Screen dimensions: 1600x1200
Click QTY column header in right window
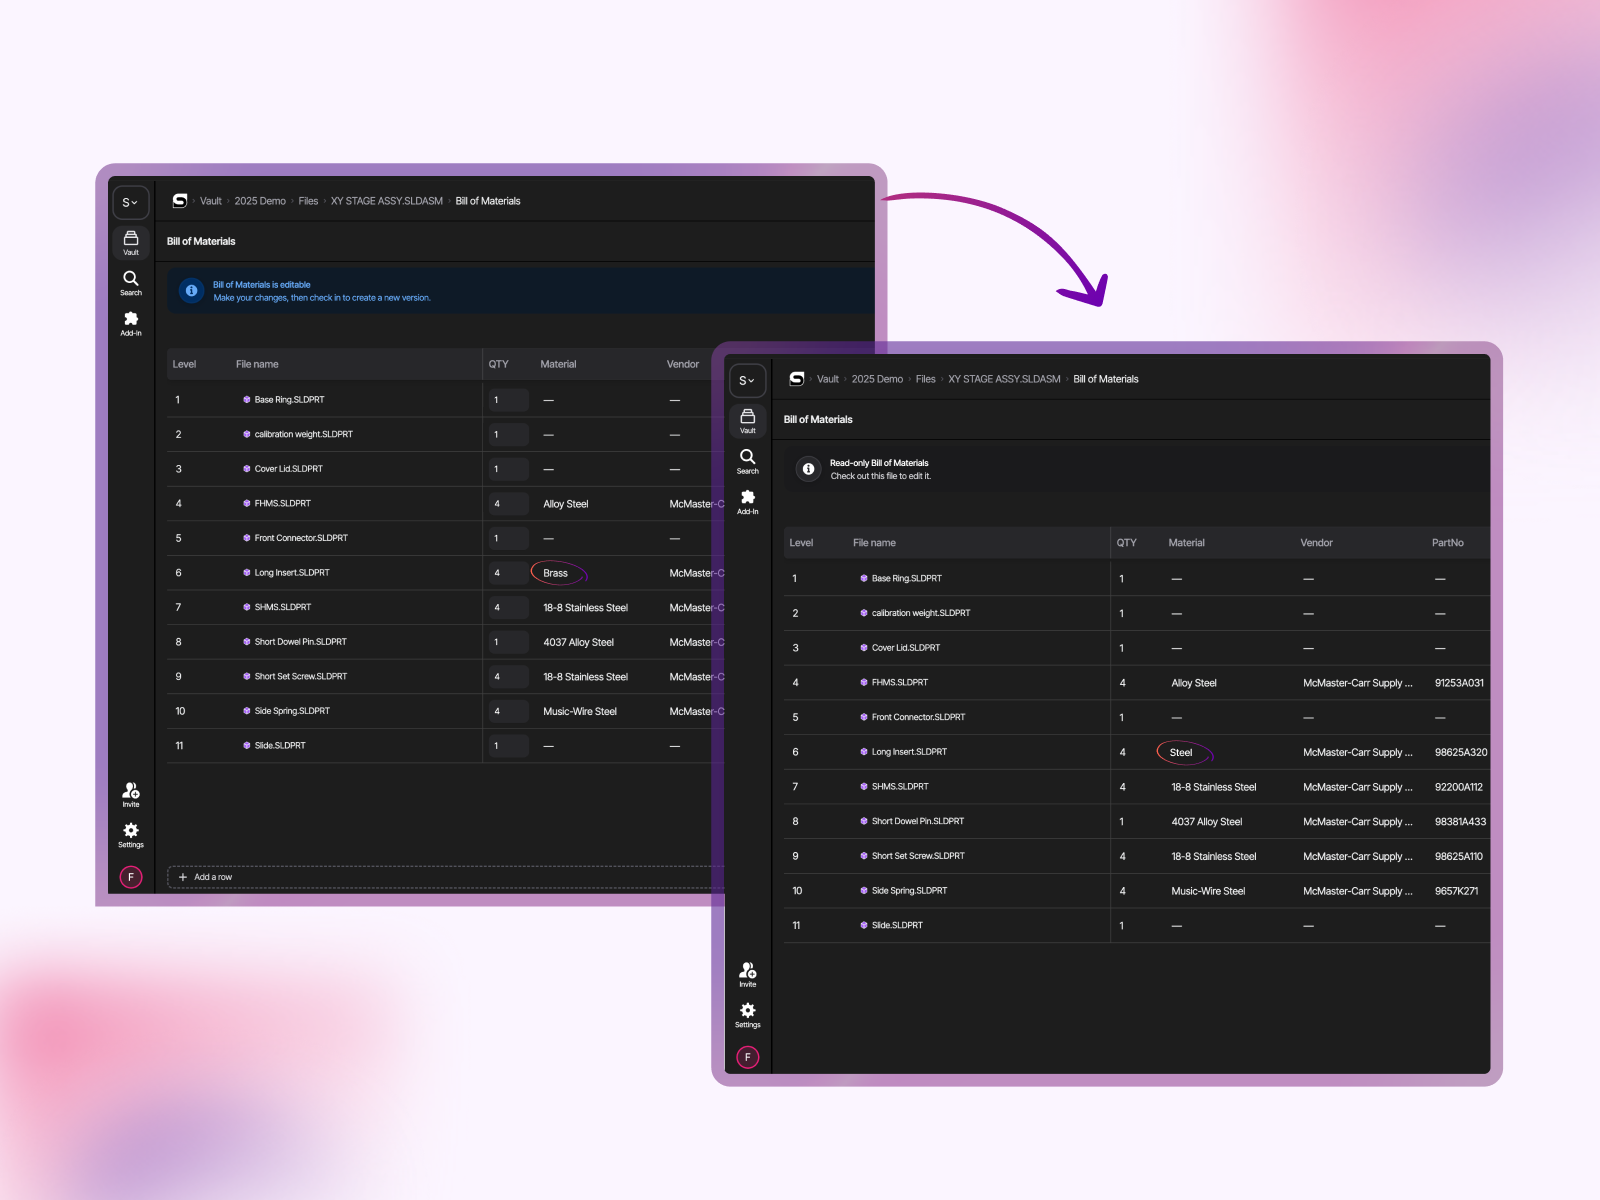pos(1126,543)
